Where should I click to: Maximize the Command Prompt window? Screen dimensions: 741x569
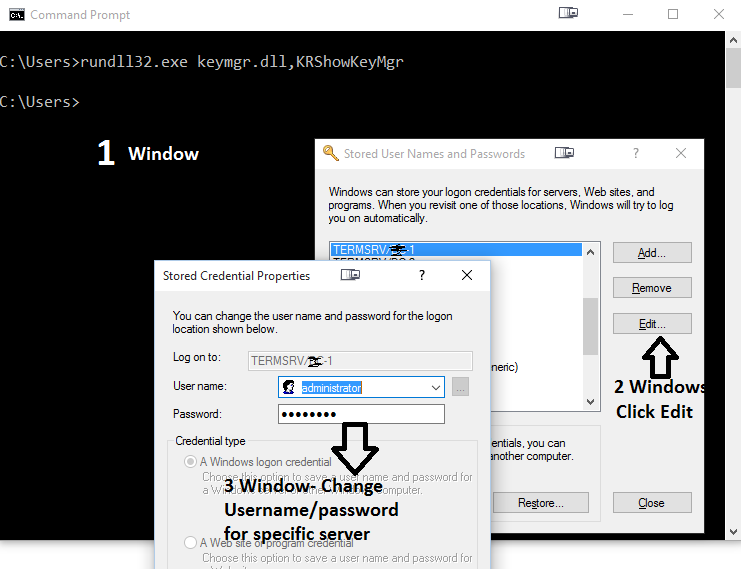point(673,14)
